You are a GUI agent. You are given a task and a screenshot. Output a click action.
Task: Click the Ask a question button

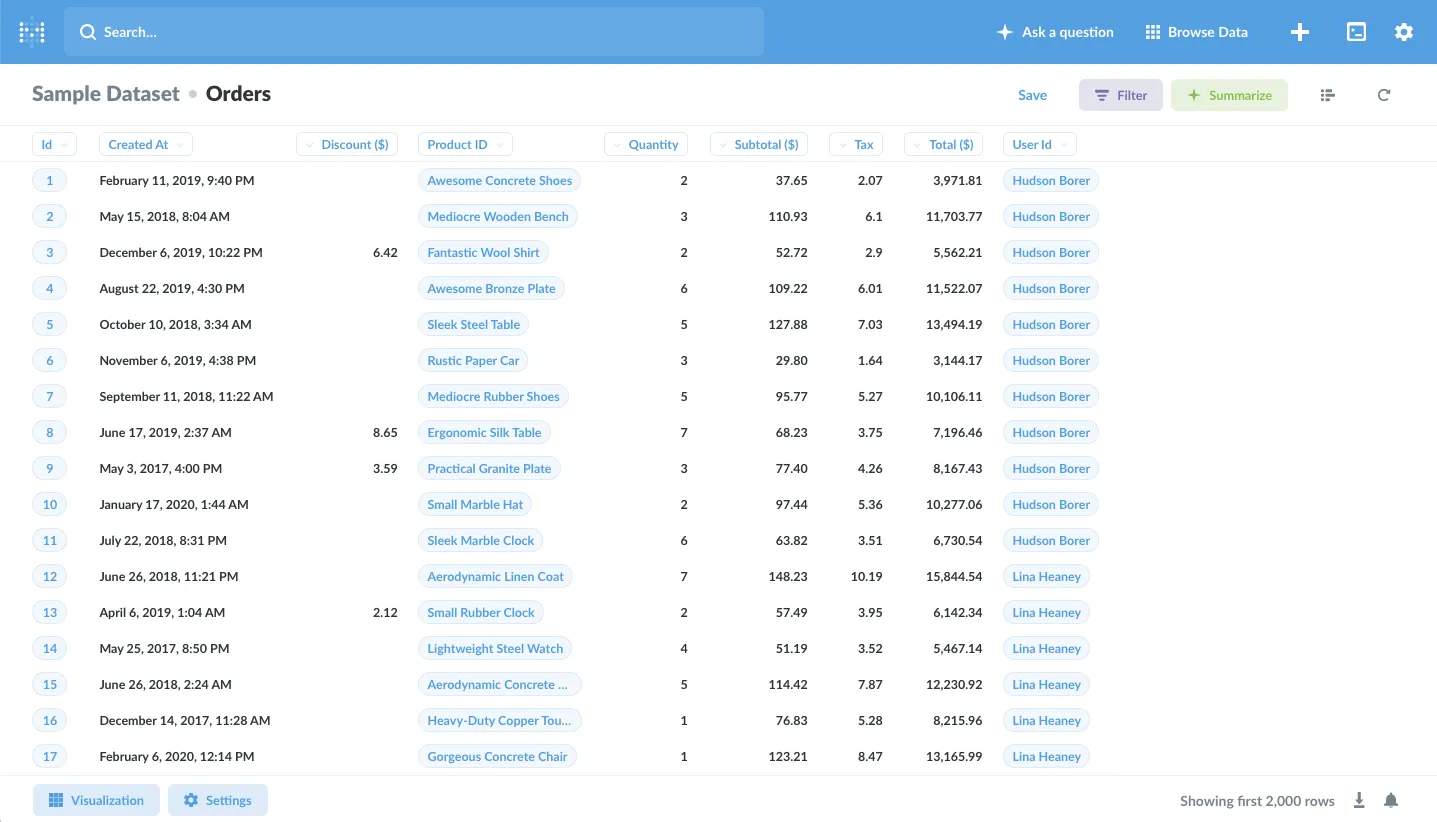(1055, 32)
